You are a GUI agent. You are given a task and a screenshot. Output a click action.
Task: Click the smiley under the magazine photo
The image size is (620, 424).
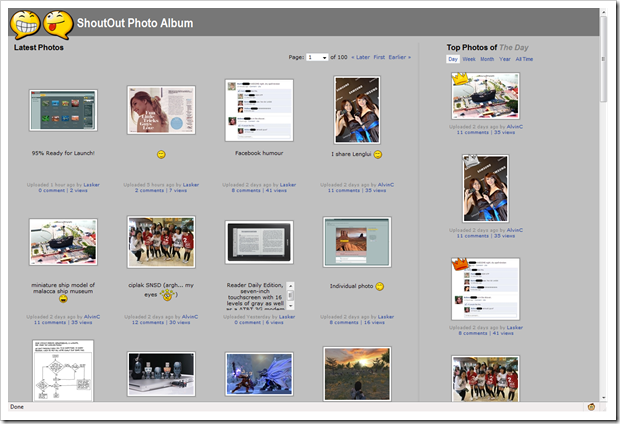click(161, 154)
